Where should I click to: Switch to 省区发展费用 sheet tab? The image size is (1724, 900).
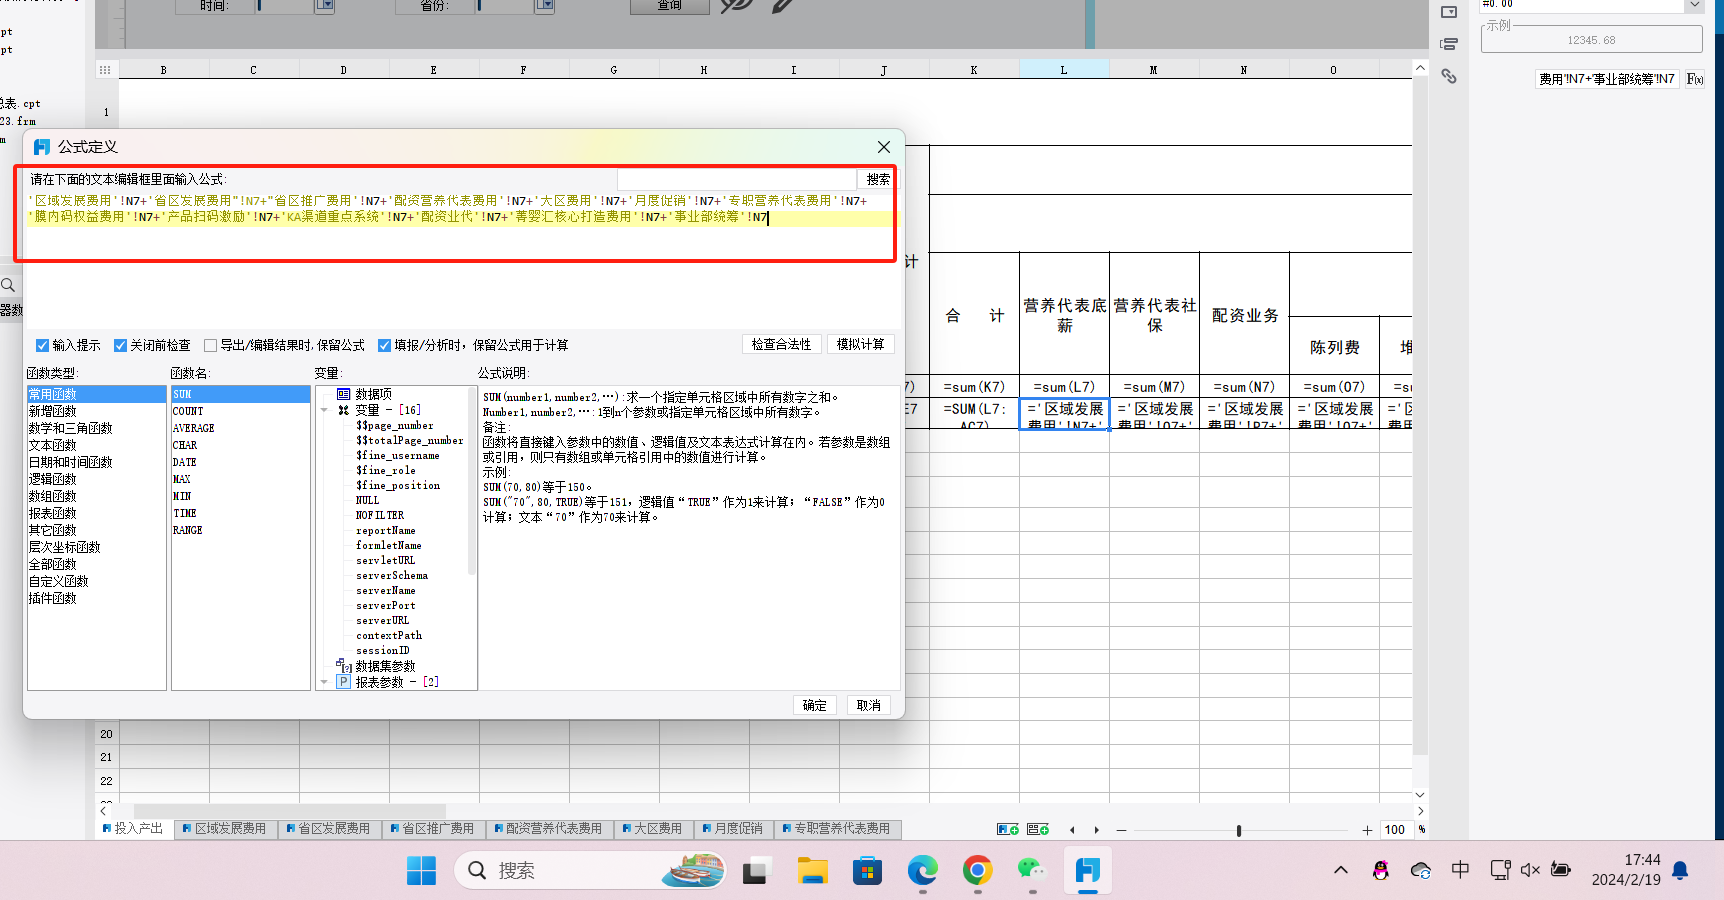pos(328,829)
